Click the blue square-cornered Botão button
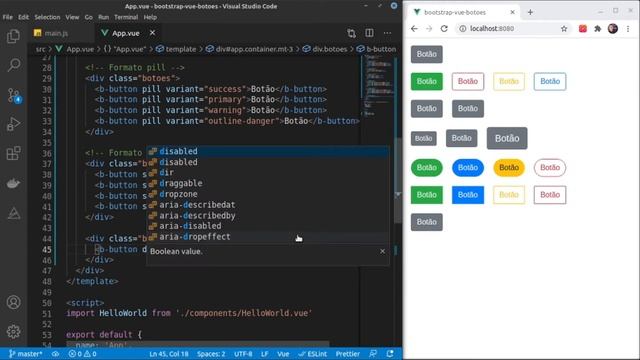Viewport: 640px width, 360px height. click(x=468, y=195)
